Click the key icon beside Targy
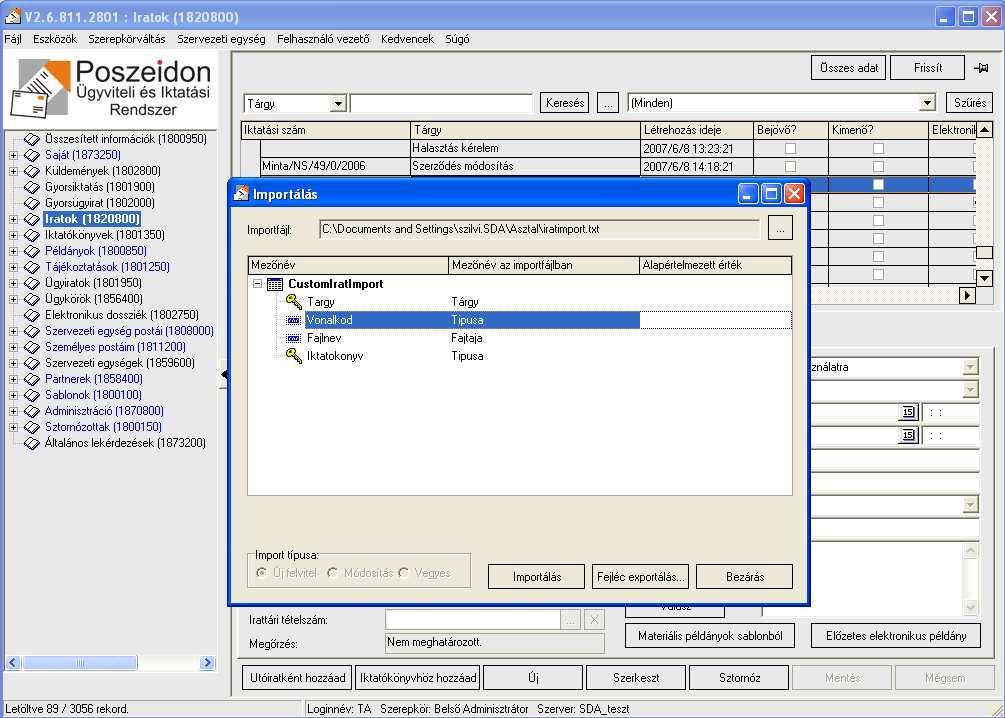 [x=294, y=301]
